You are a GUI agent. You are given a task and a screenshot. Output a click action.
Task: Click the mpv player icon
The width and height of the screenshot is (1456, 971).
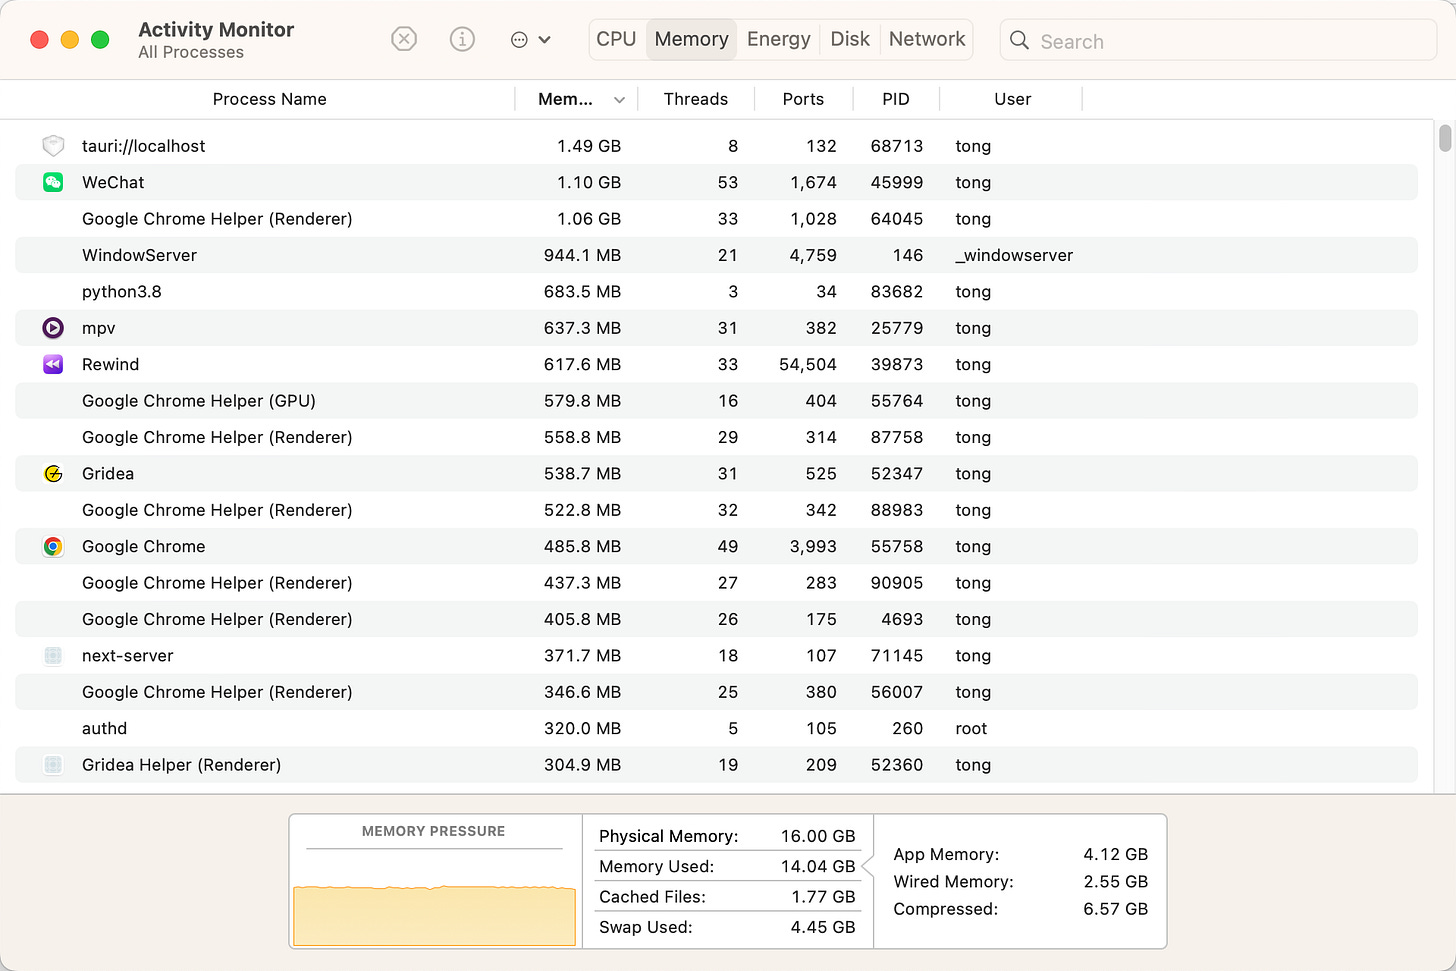pyautogui.click(x=53, y=328)
